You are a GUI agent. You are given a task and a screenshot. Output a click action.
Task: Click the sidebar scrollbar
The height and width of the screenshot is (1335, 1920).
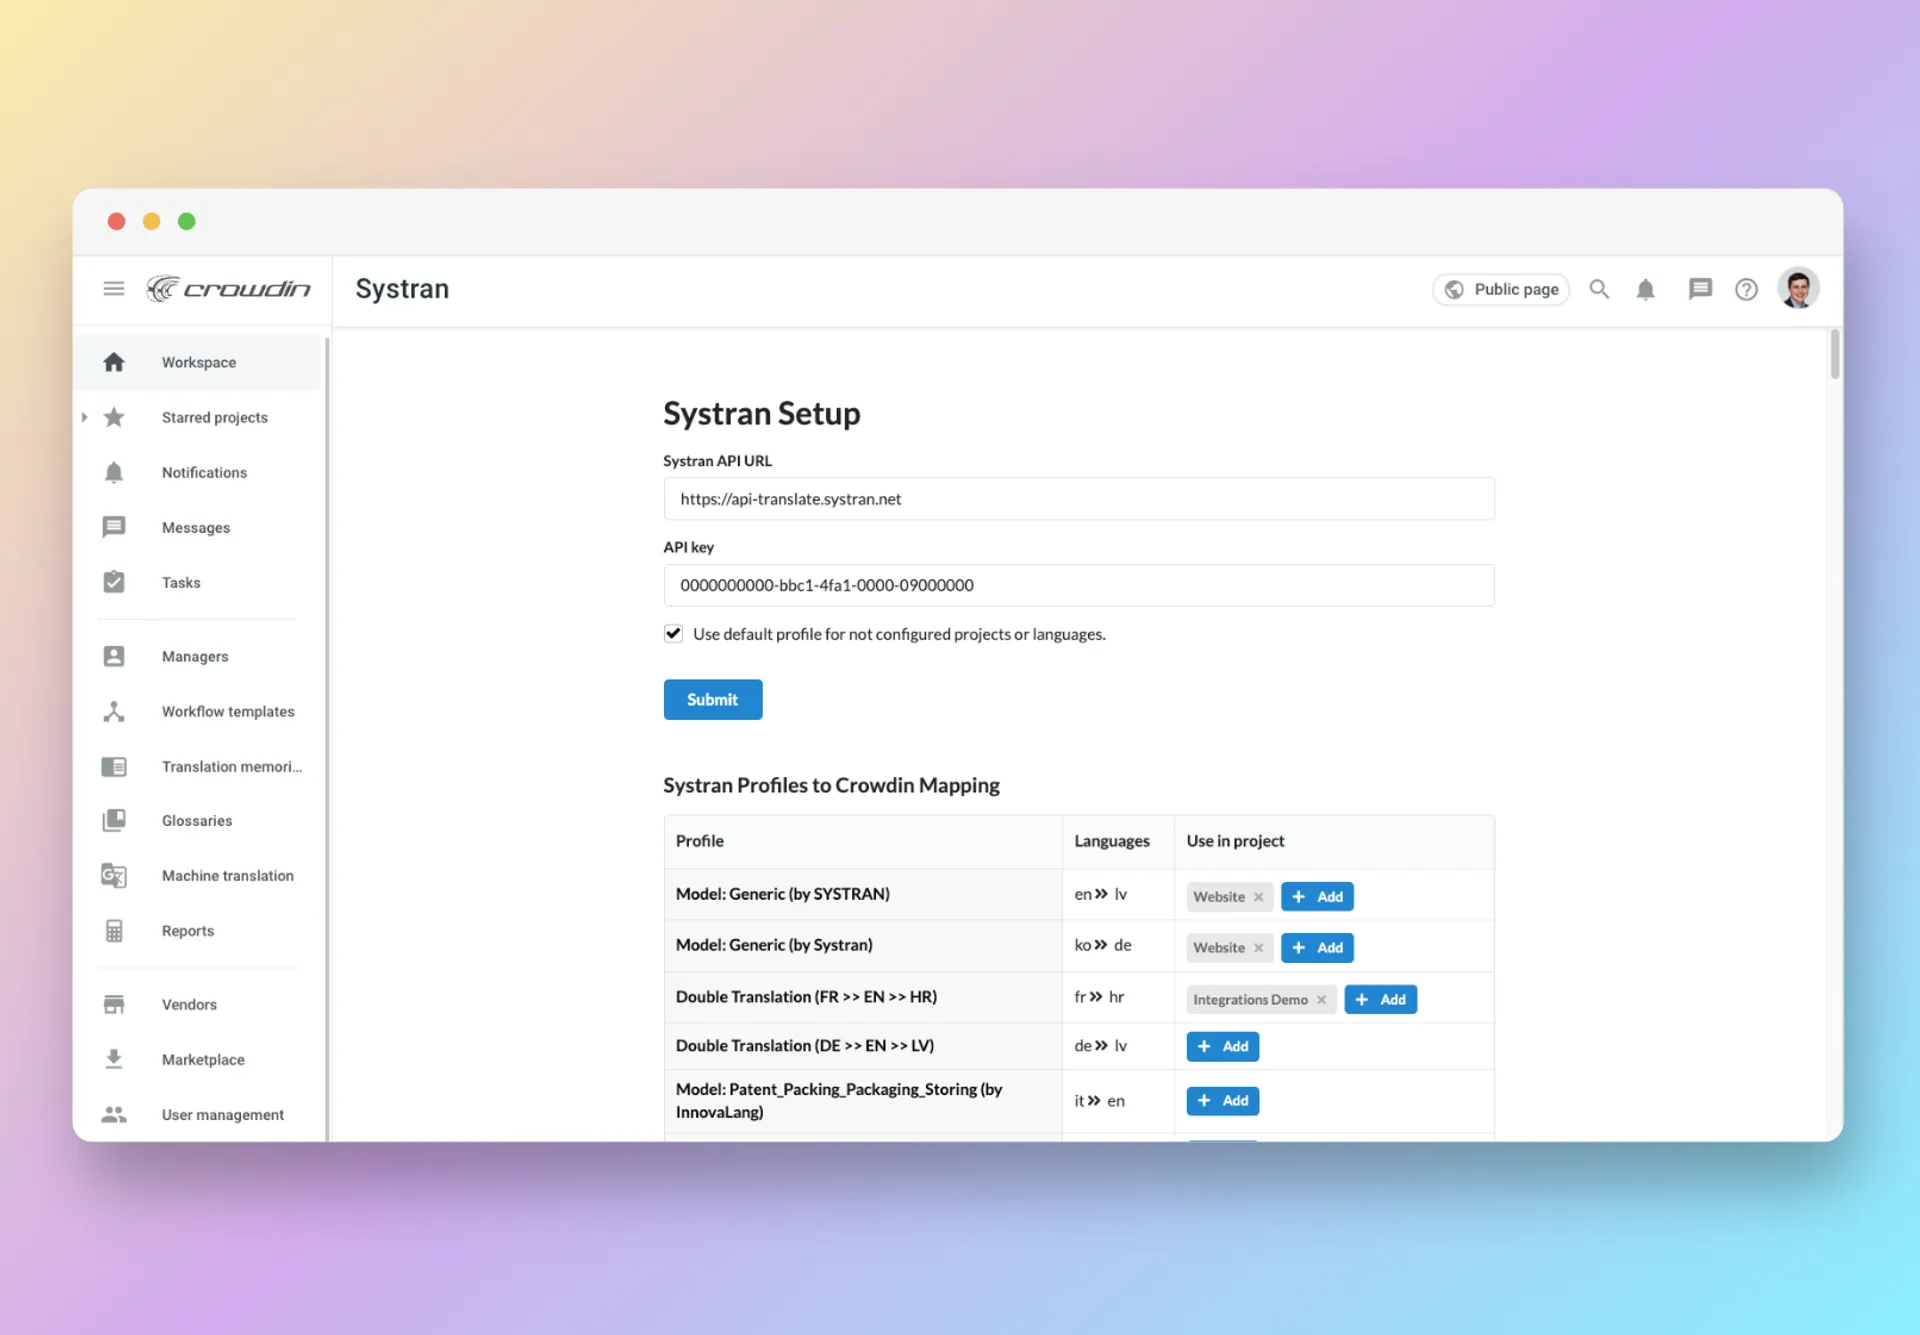tap(327, 738)
